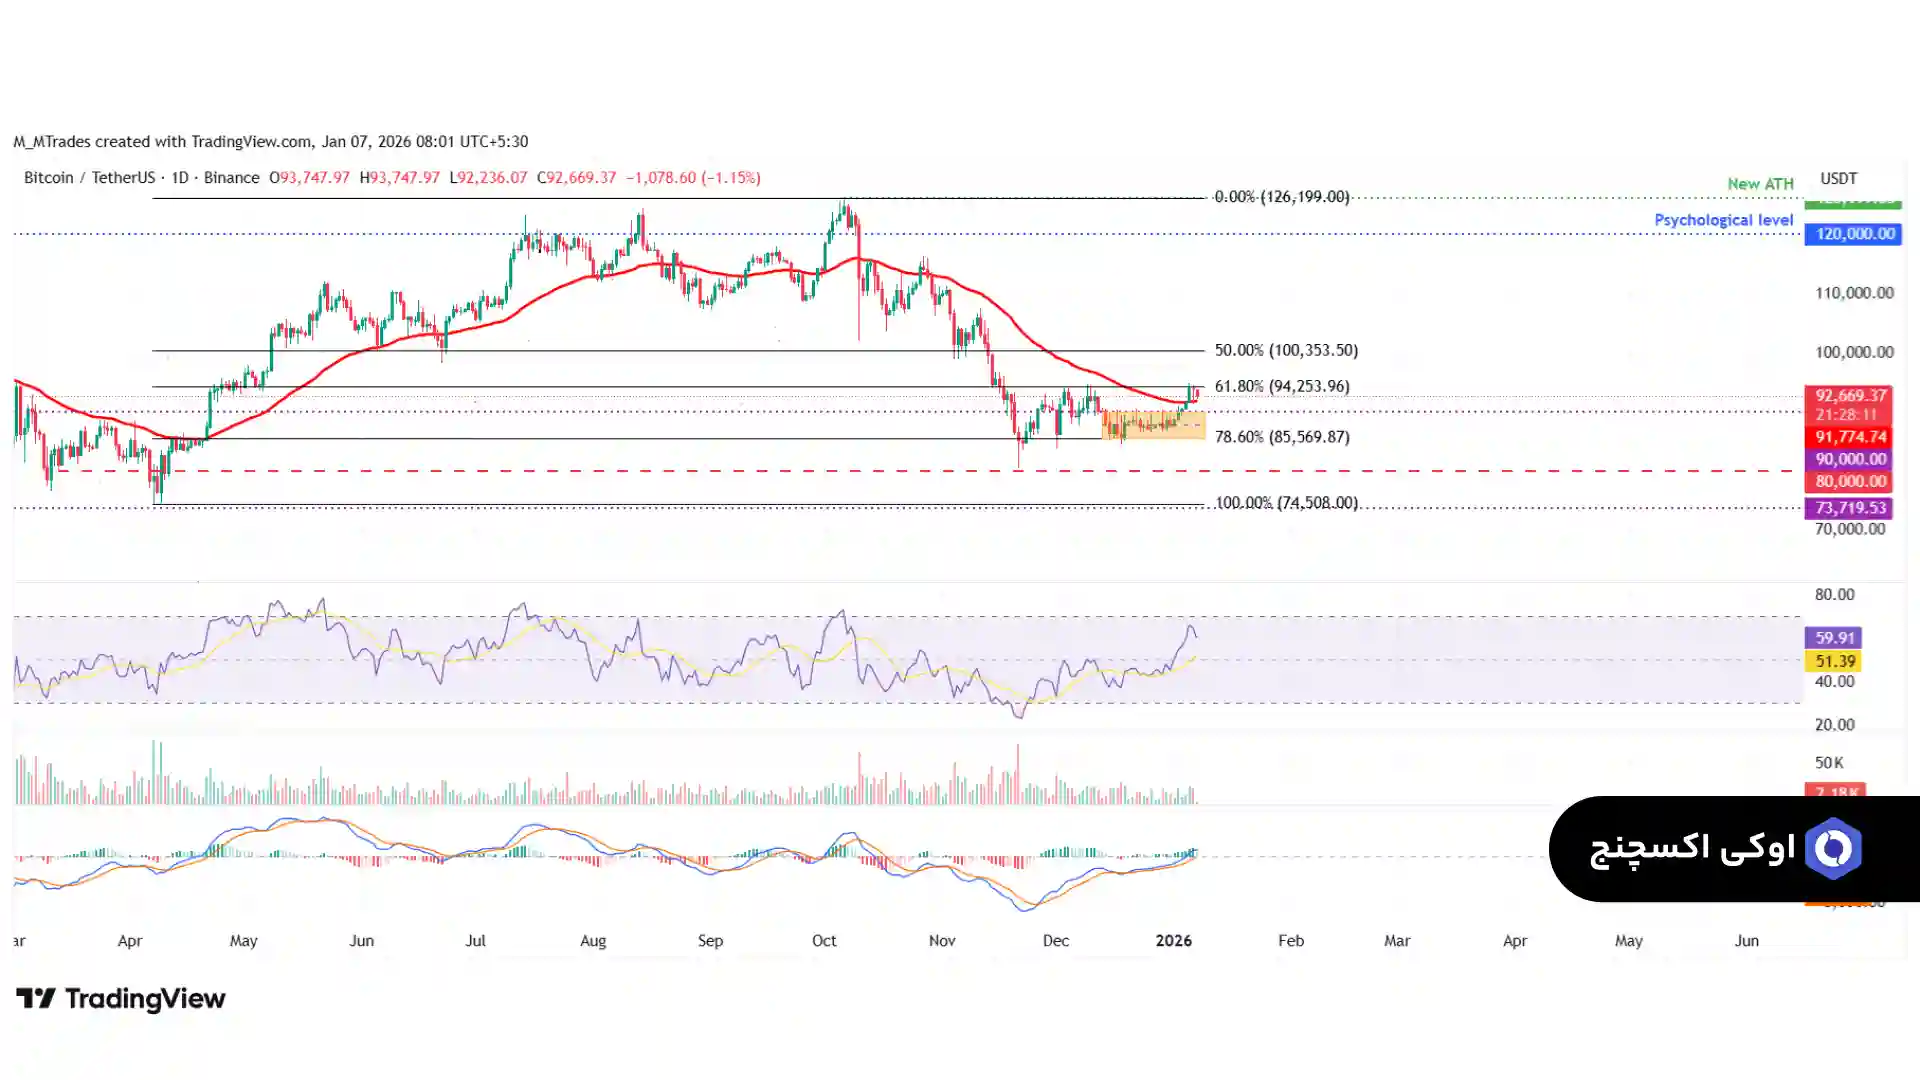Click the USDT currency label on price axis
This screenshot has height=1080, width=1920.
[x=1838, y=179]
